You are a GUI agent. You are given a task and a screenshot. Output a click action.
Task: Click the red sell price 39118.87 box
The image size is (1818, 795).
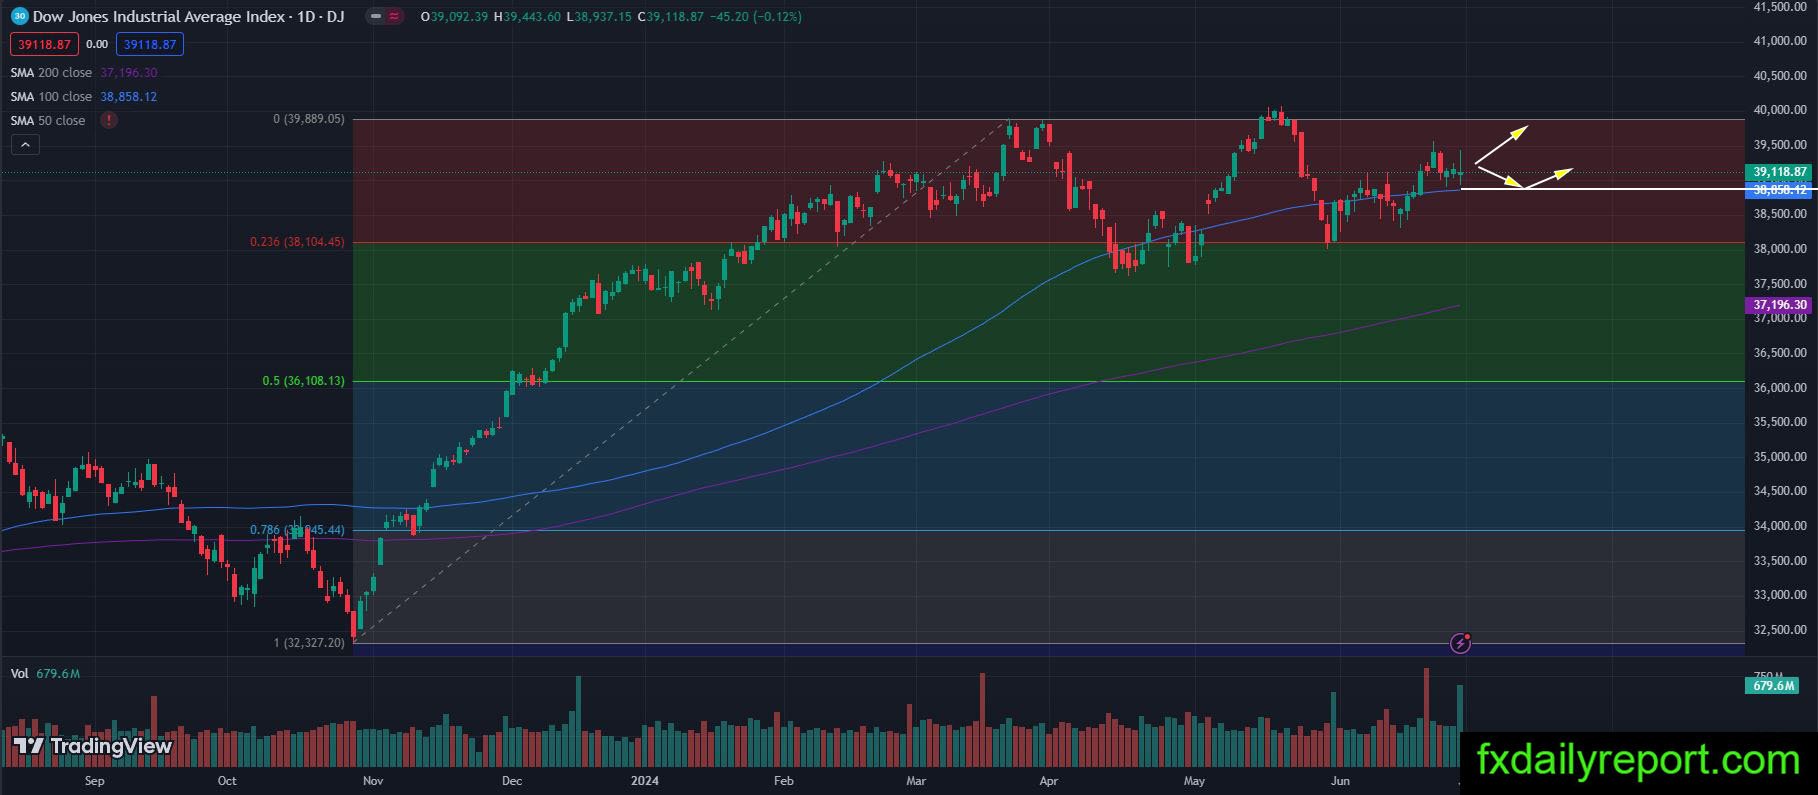pos(44,44)
